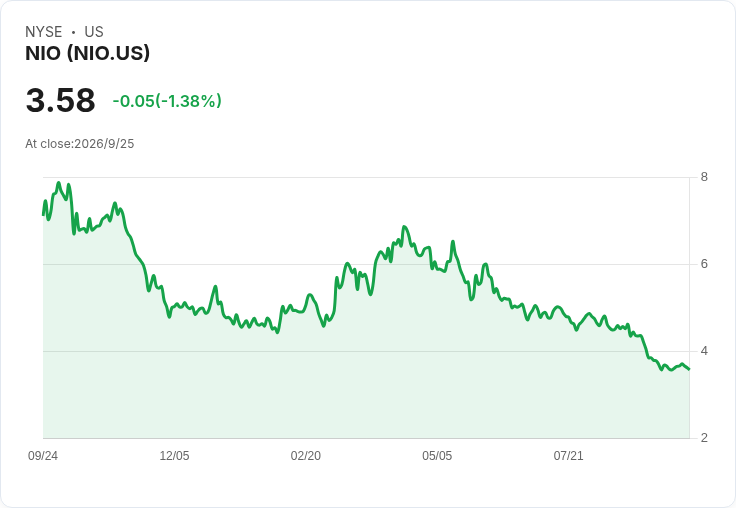Click the dot separator between NYSE and US
The width and height of the screenshot is (736, 508).
(x=73, y=32)
